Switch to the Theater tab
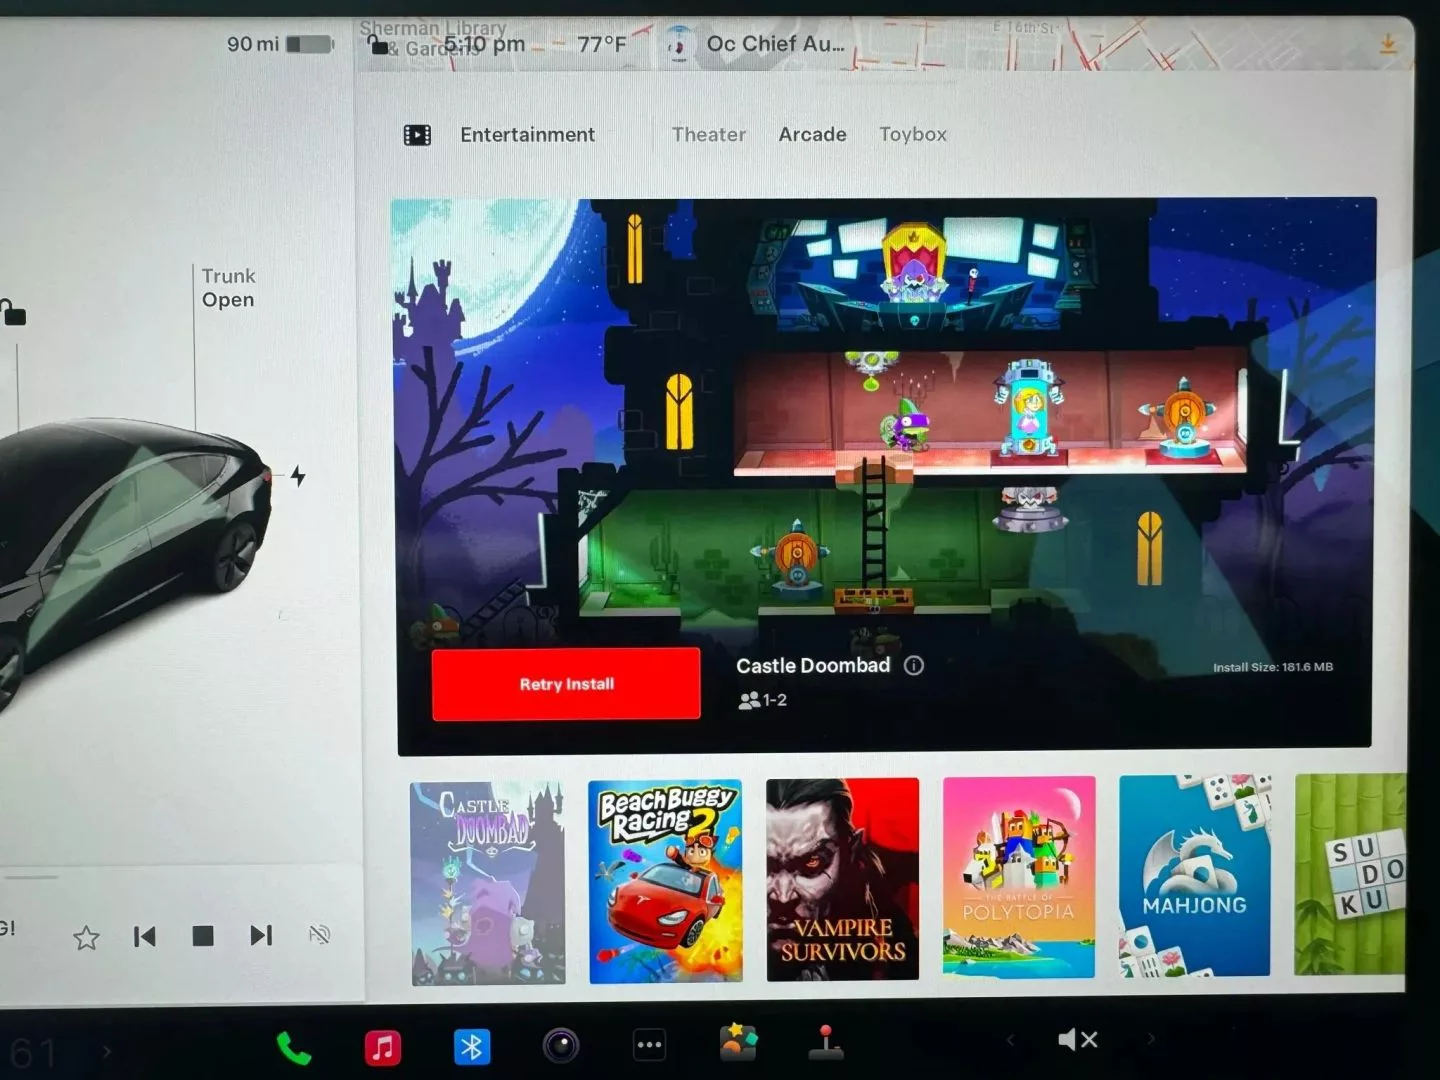The width and height of the screenshot is (1440, 1080). (x=708, y=134)
